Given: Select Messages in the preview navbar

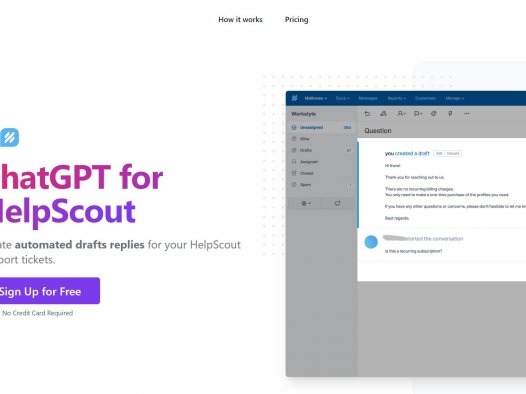Looking at the screenshot, I should (368, 98).
